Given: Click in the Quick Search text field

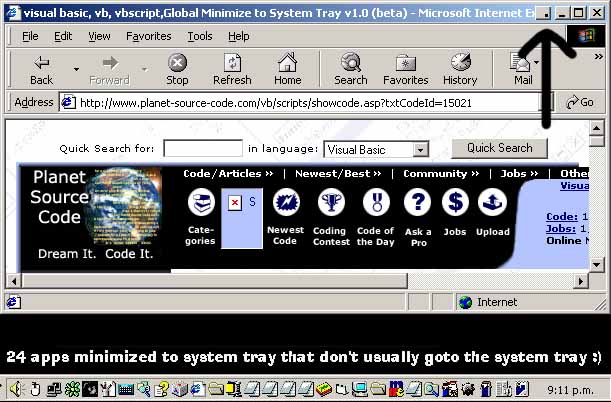Looking at the screenshot, I should [202, 148].
